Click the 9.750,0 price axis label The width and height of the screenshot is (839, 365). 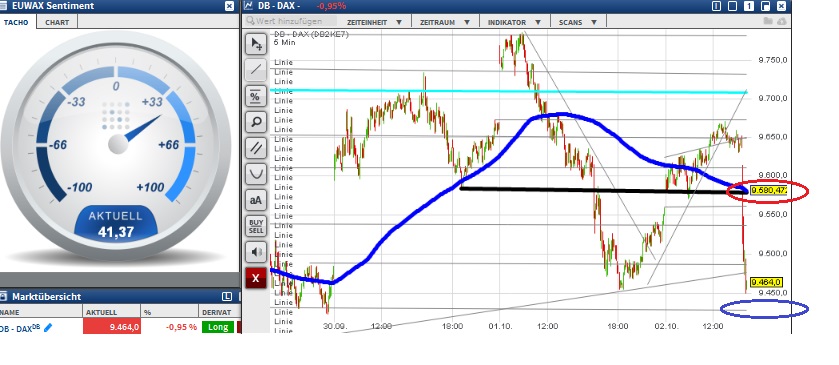point(773,60)
